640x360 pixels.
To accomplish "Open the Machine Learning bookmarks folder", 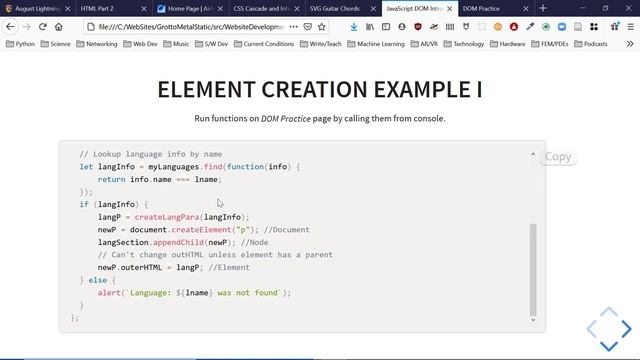I will pos(376,44).
